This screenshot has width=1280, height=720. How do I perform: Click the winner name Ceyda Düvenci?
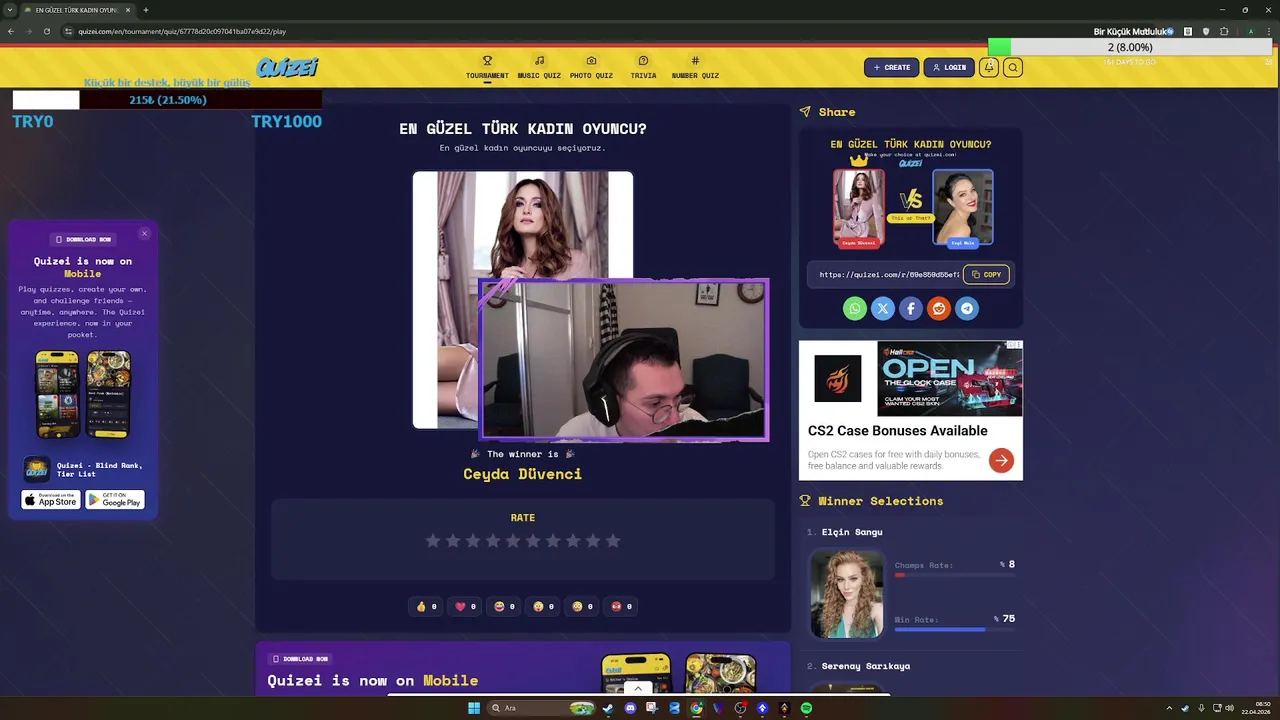522,474
